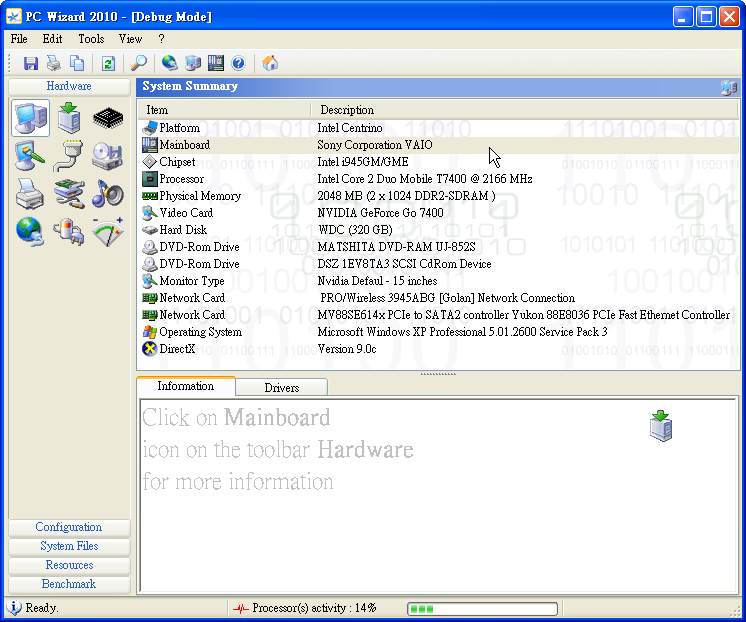Select the Devices cards icon in sidebar

coord(69,194)
